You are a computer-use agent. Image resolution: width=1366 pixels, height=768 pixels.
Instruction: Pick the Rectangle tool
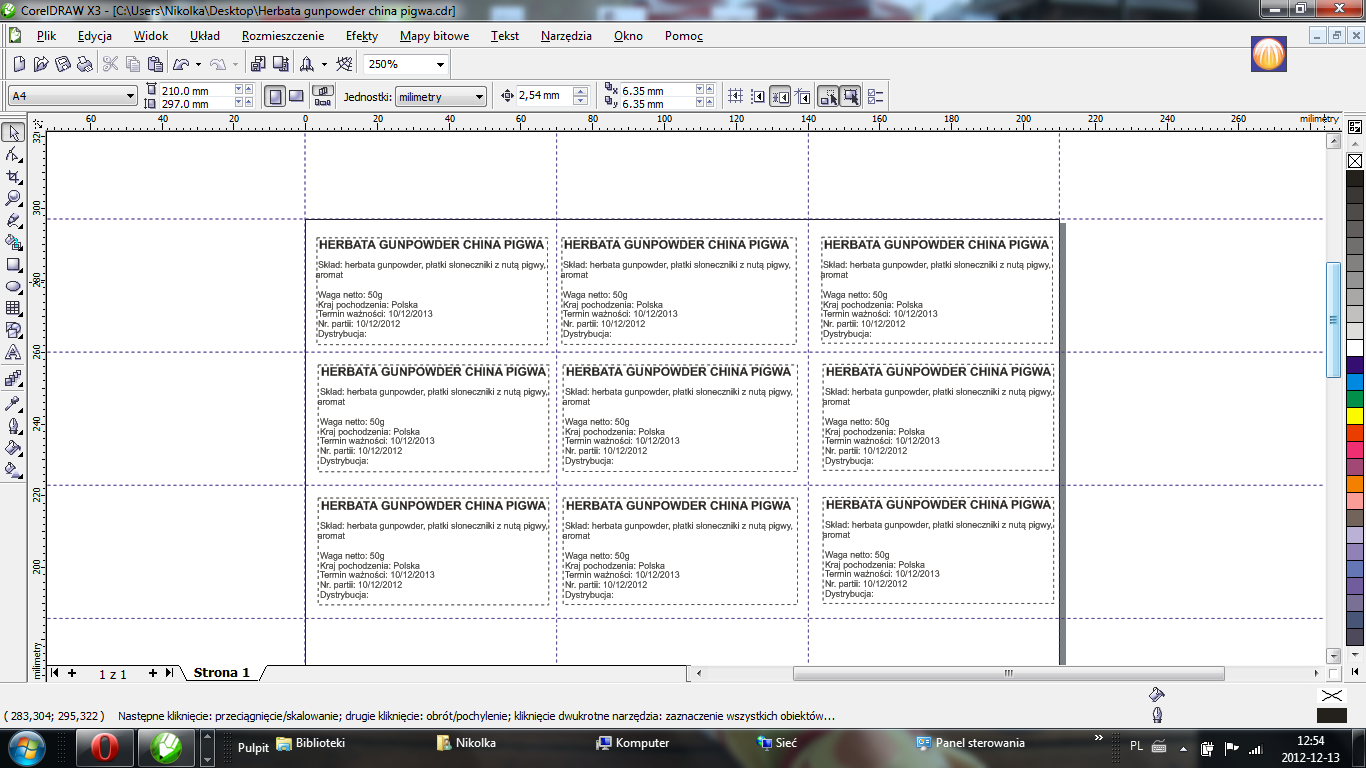pos(14,265)
